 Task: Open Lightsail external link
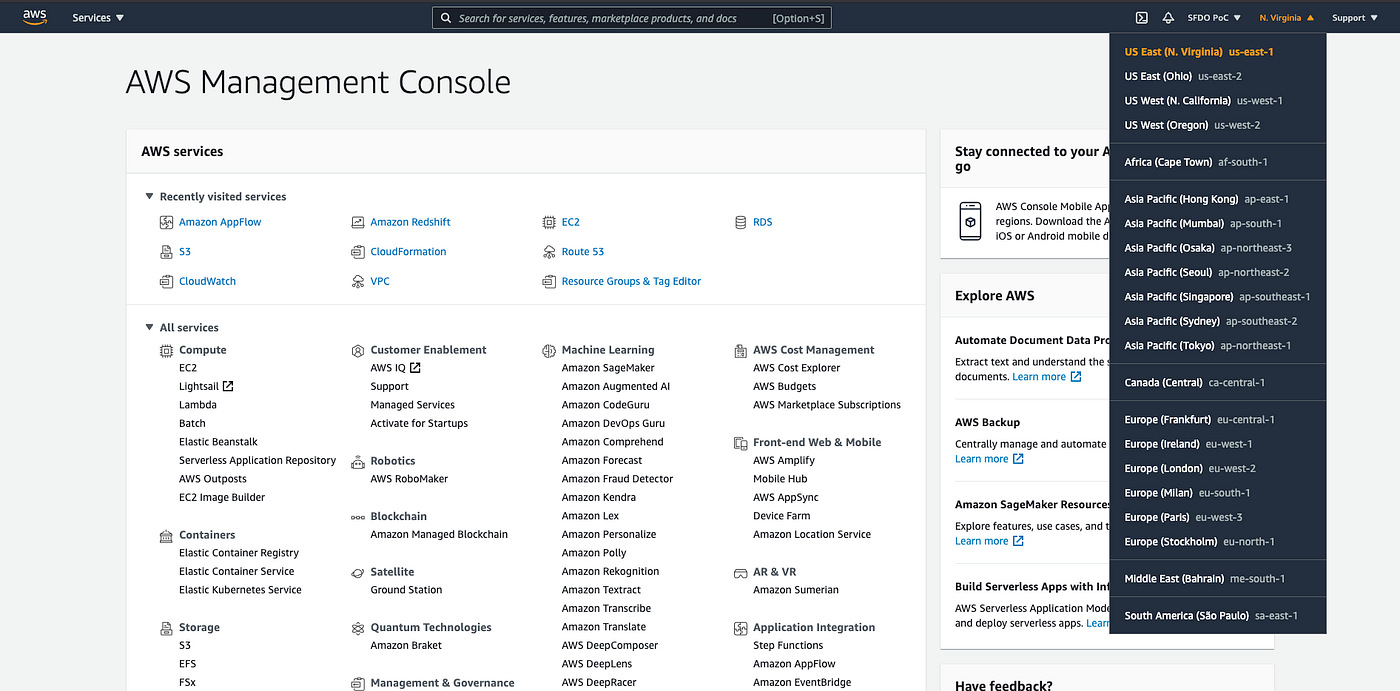206,387
